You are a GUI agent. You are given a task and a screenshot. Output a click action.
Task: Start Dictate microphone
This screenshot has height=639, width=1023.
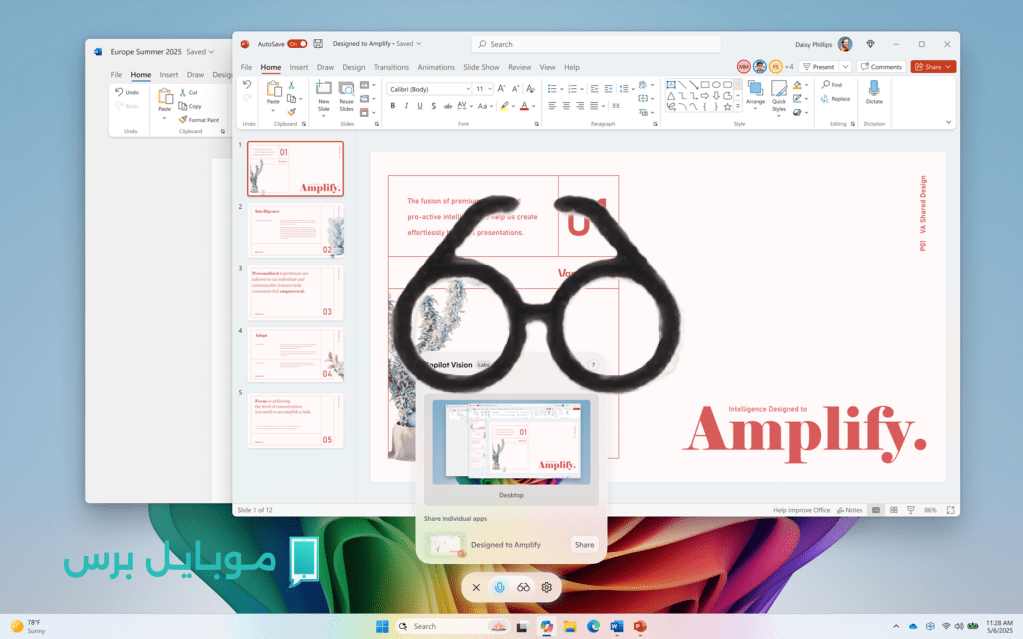[x=874, y=92]
